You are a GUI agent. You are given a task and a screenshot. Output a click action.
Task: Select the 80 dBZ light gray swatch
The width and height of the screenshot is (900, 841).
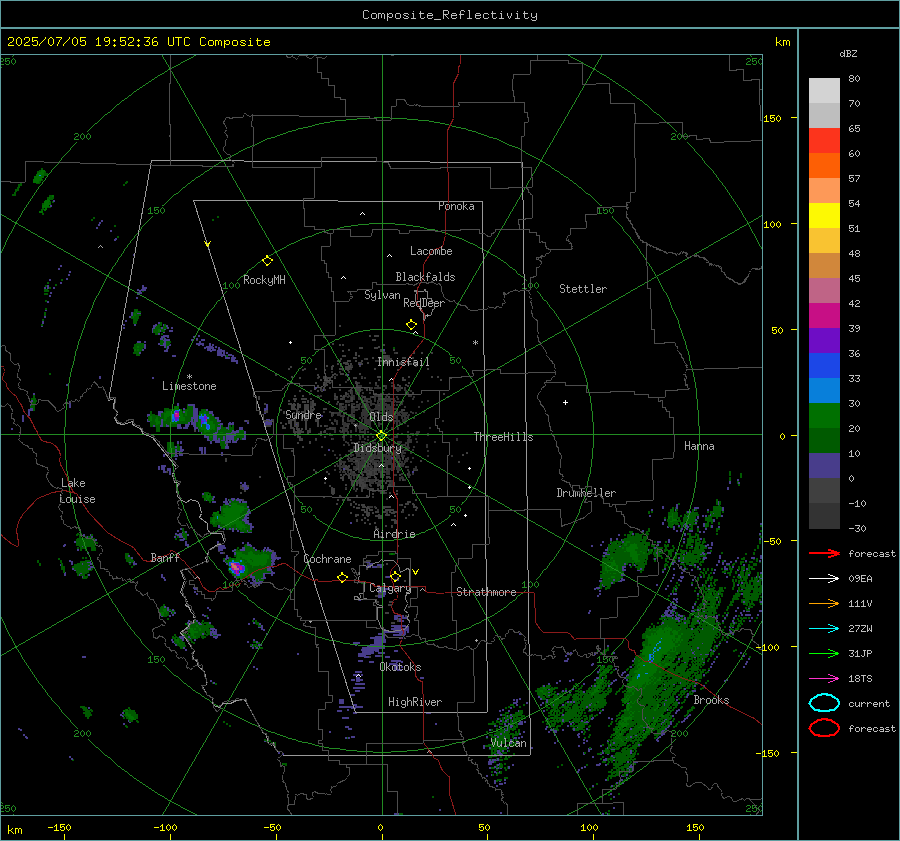pyautogui.click(x=824, y=90)
